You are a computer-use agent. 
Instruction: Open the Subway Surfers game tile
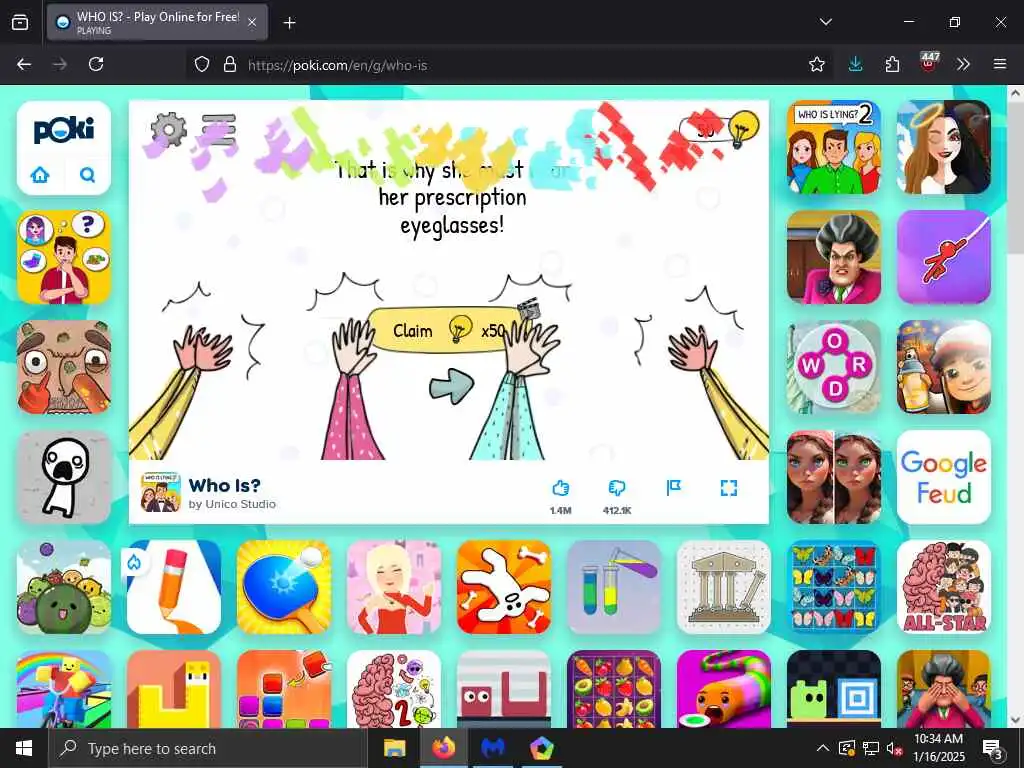944,367
